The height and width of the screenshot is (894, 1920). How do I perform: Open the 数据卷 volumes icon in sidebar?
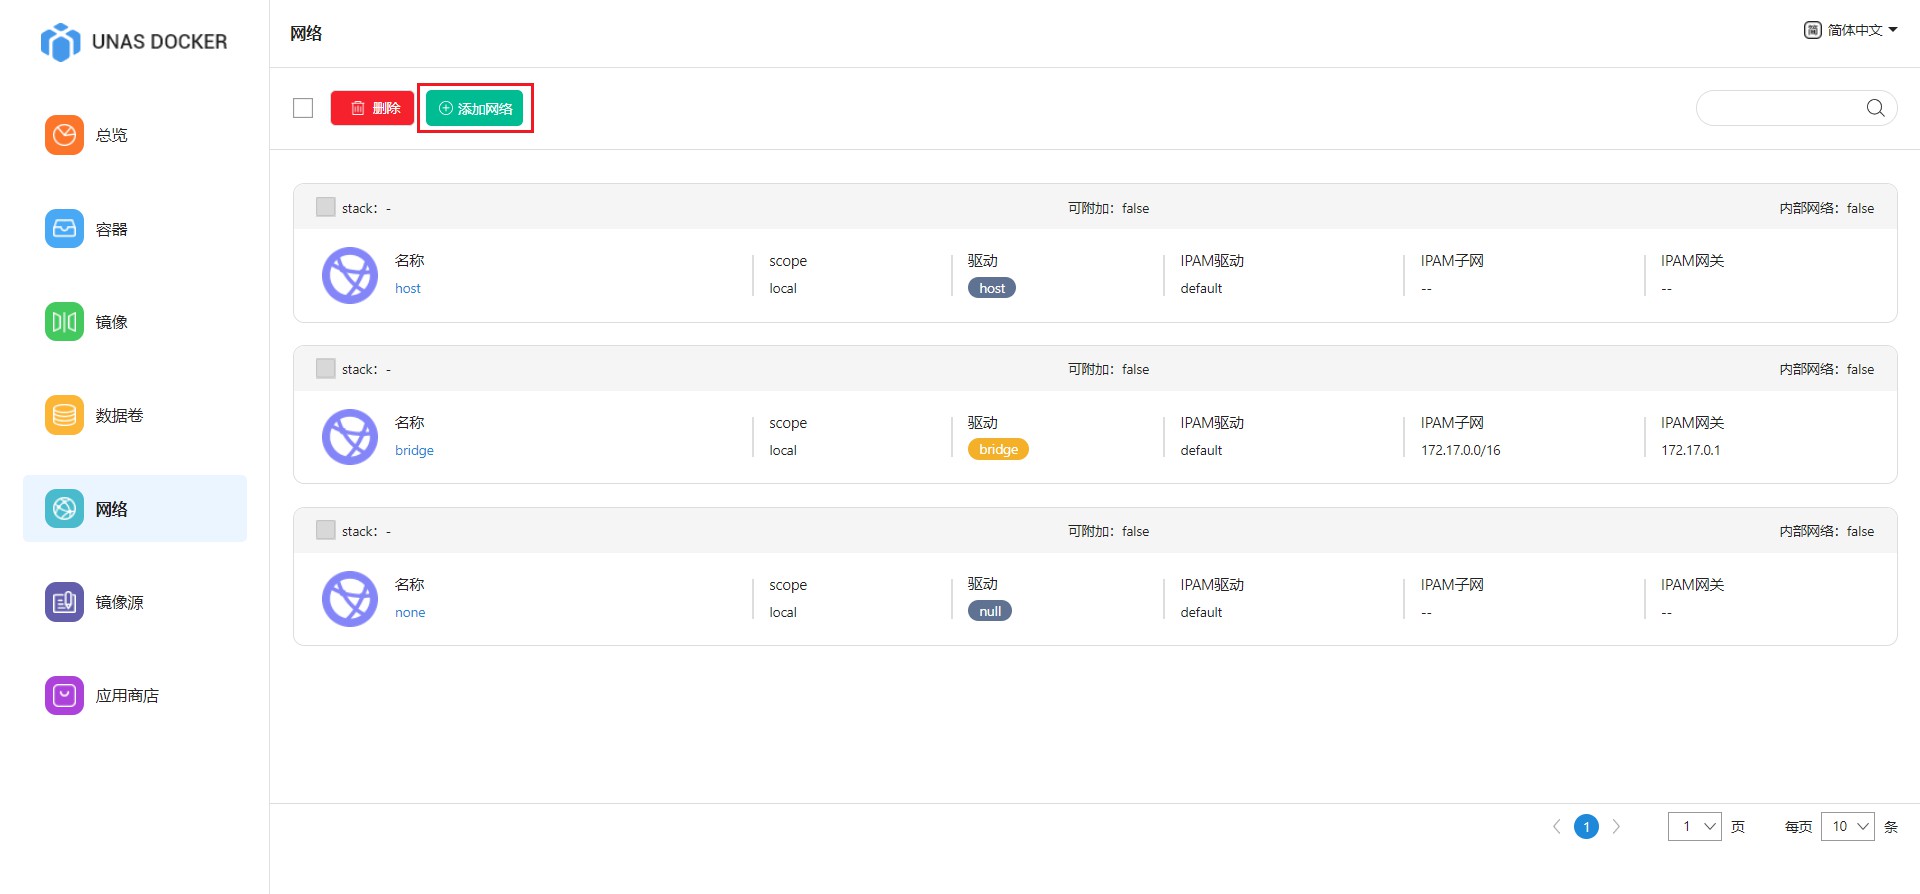click(64, 415)
